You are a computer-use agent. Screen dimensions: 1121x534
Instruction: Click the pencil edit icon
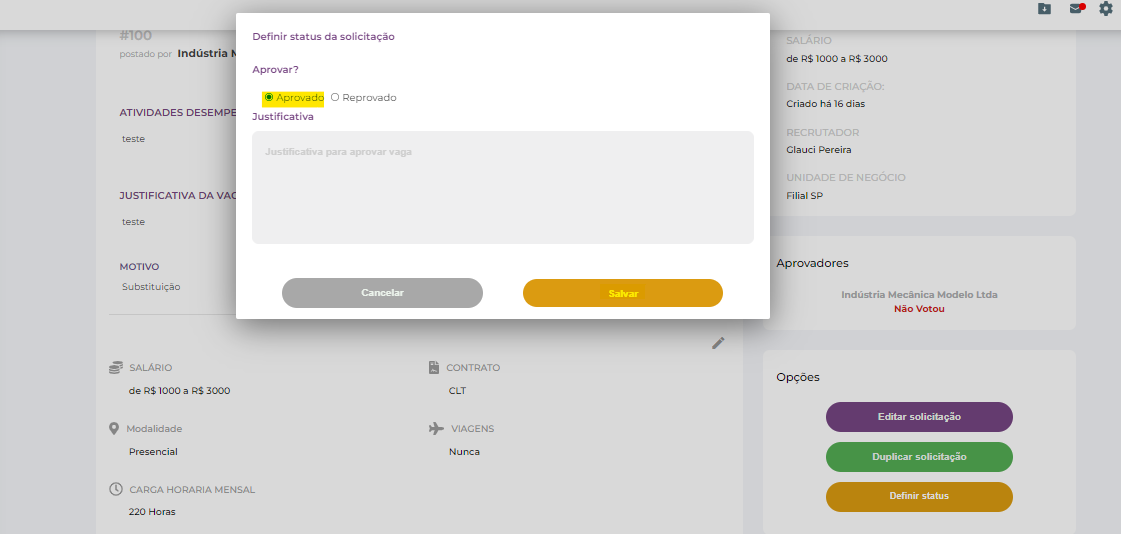(x=718, y=343)
